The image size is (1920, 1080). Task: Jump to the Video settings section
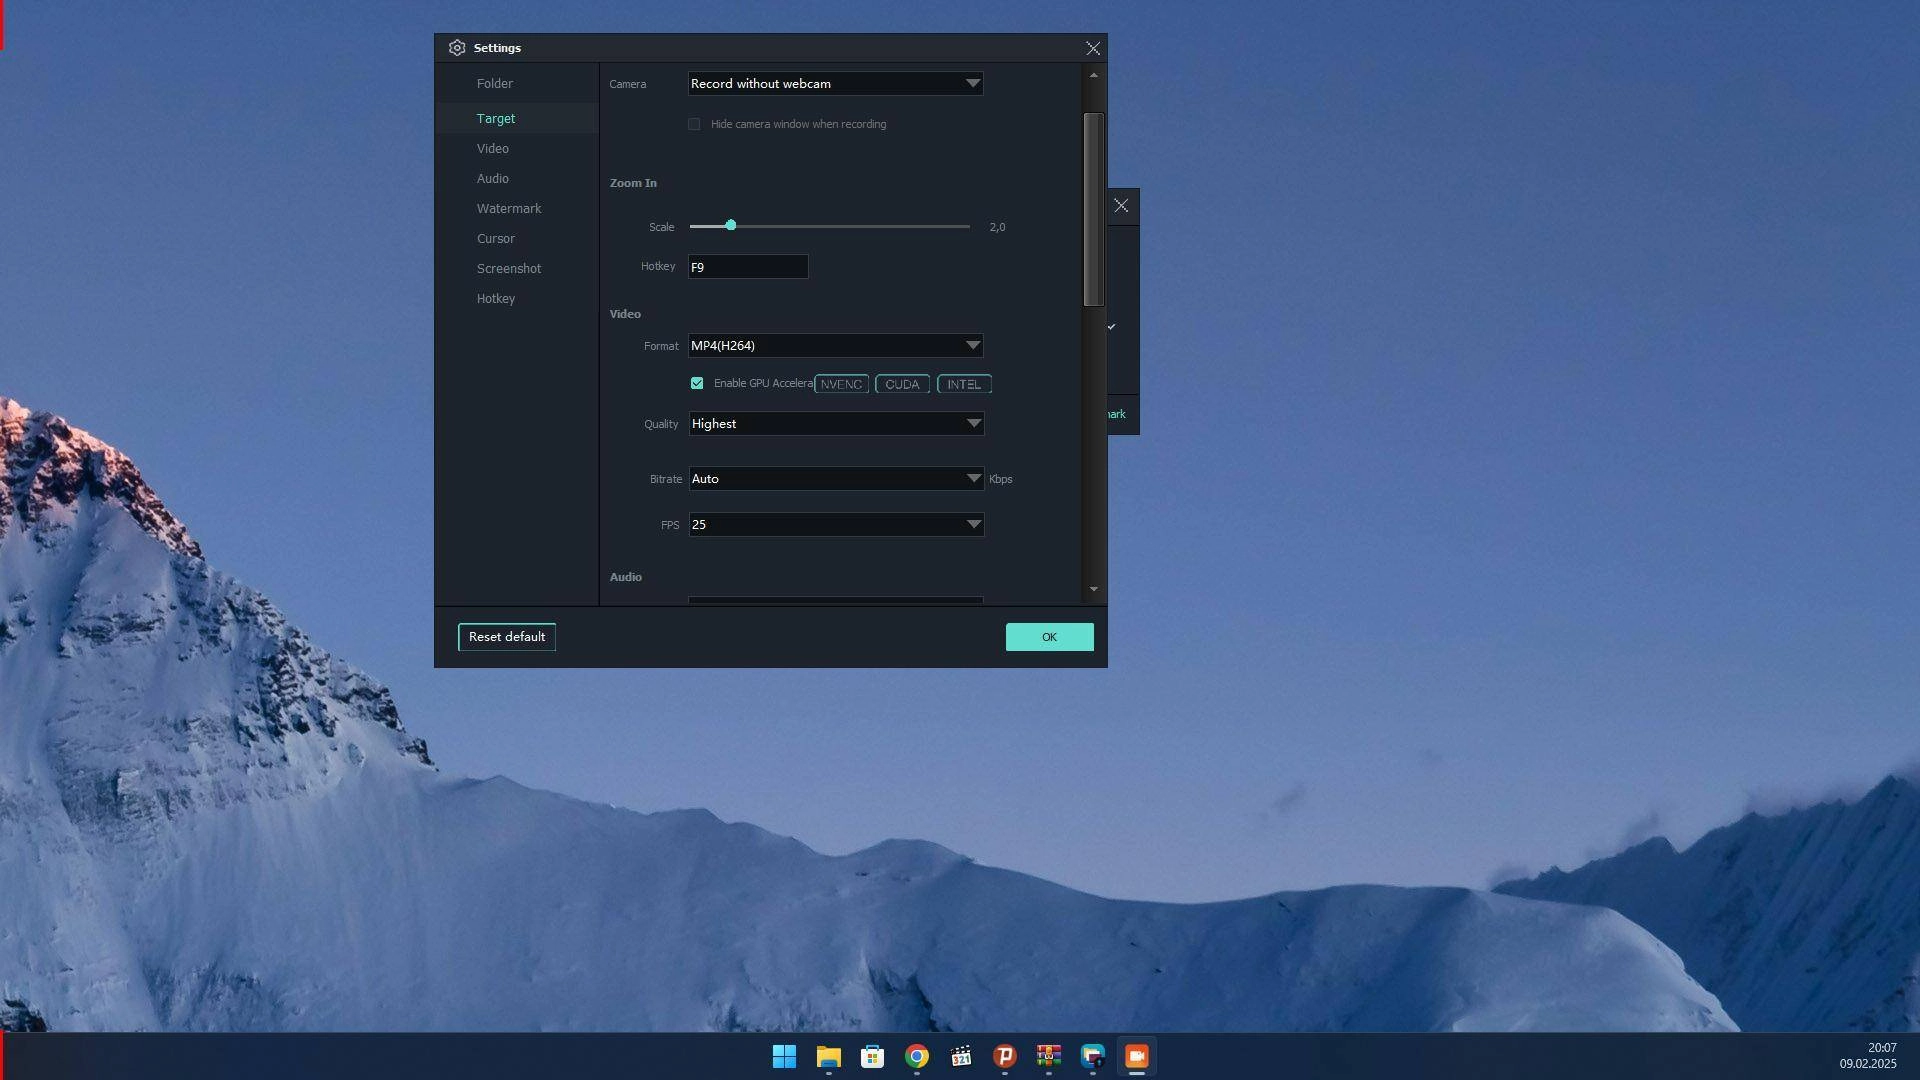(493, 148)
